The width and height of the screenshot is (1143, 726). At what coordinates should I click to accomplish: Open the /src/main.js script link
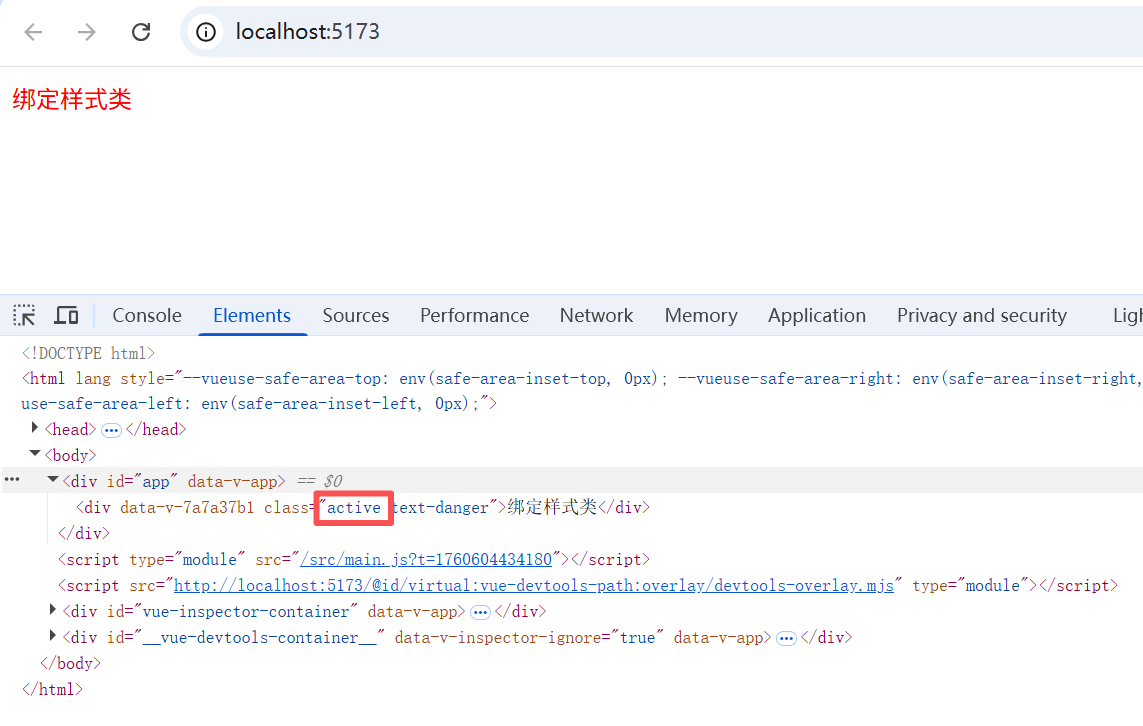[x=426, y=559]
